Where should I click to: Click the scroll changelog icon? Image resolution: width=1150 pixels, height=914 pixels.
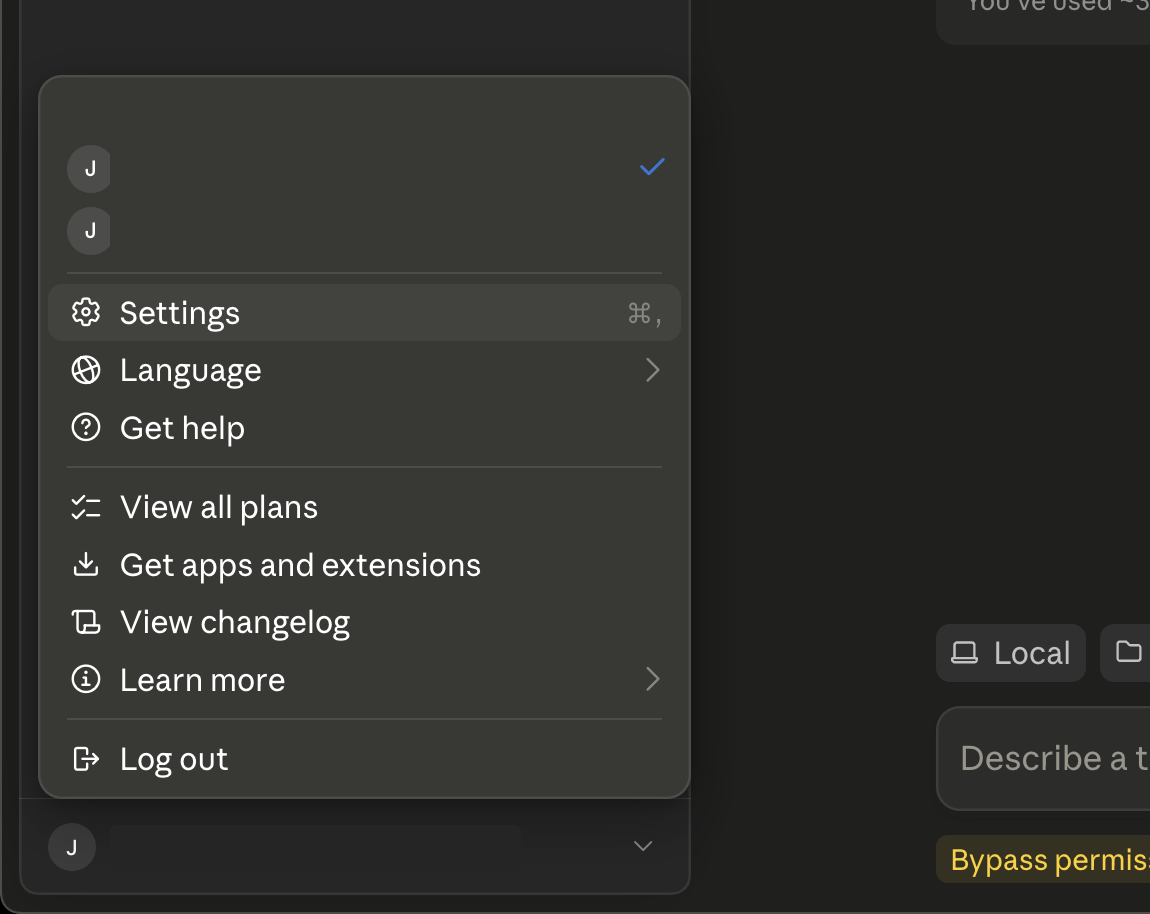tap(86, 622)
